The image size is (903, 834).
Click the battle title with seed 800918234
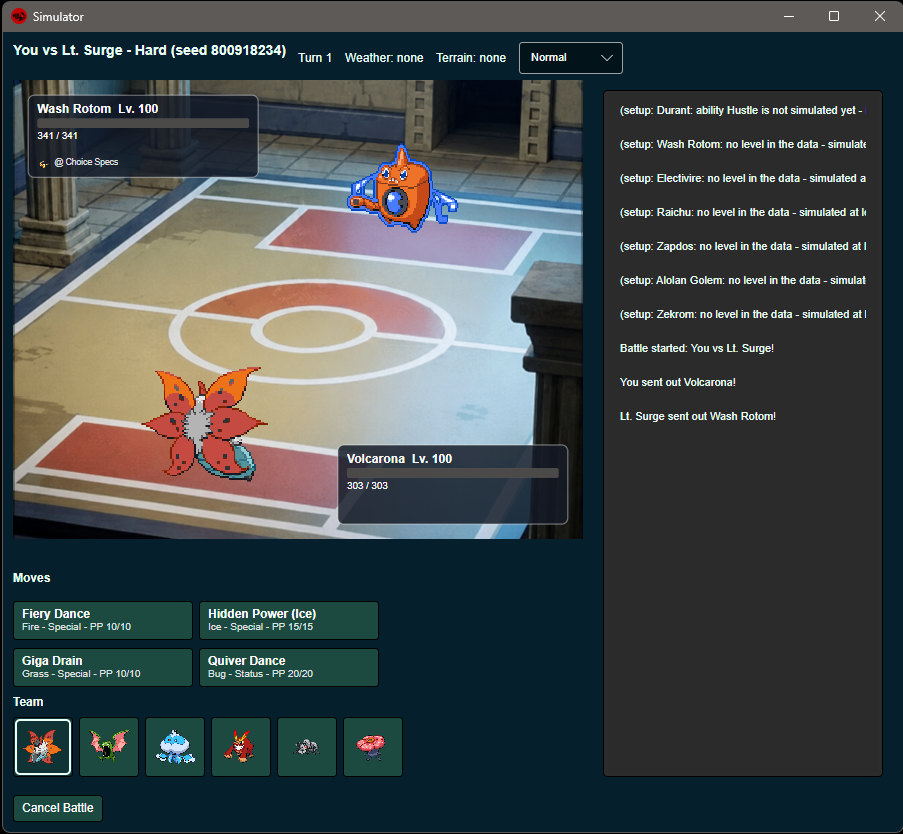[150, 50]
